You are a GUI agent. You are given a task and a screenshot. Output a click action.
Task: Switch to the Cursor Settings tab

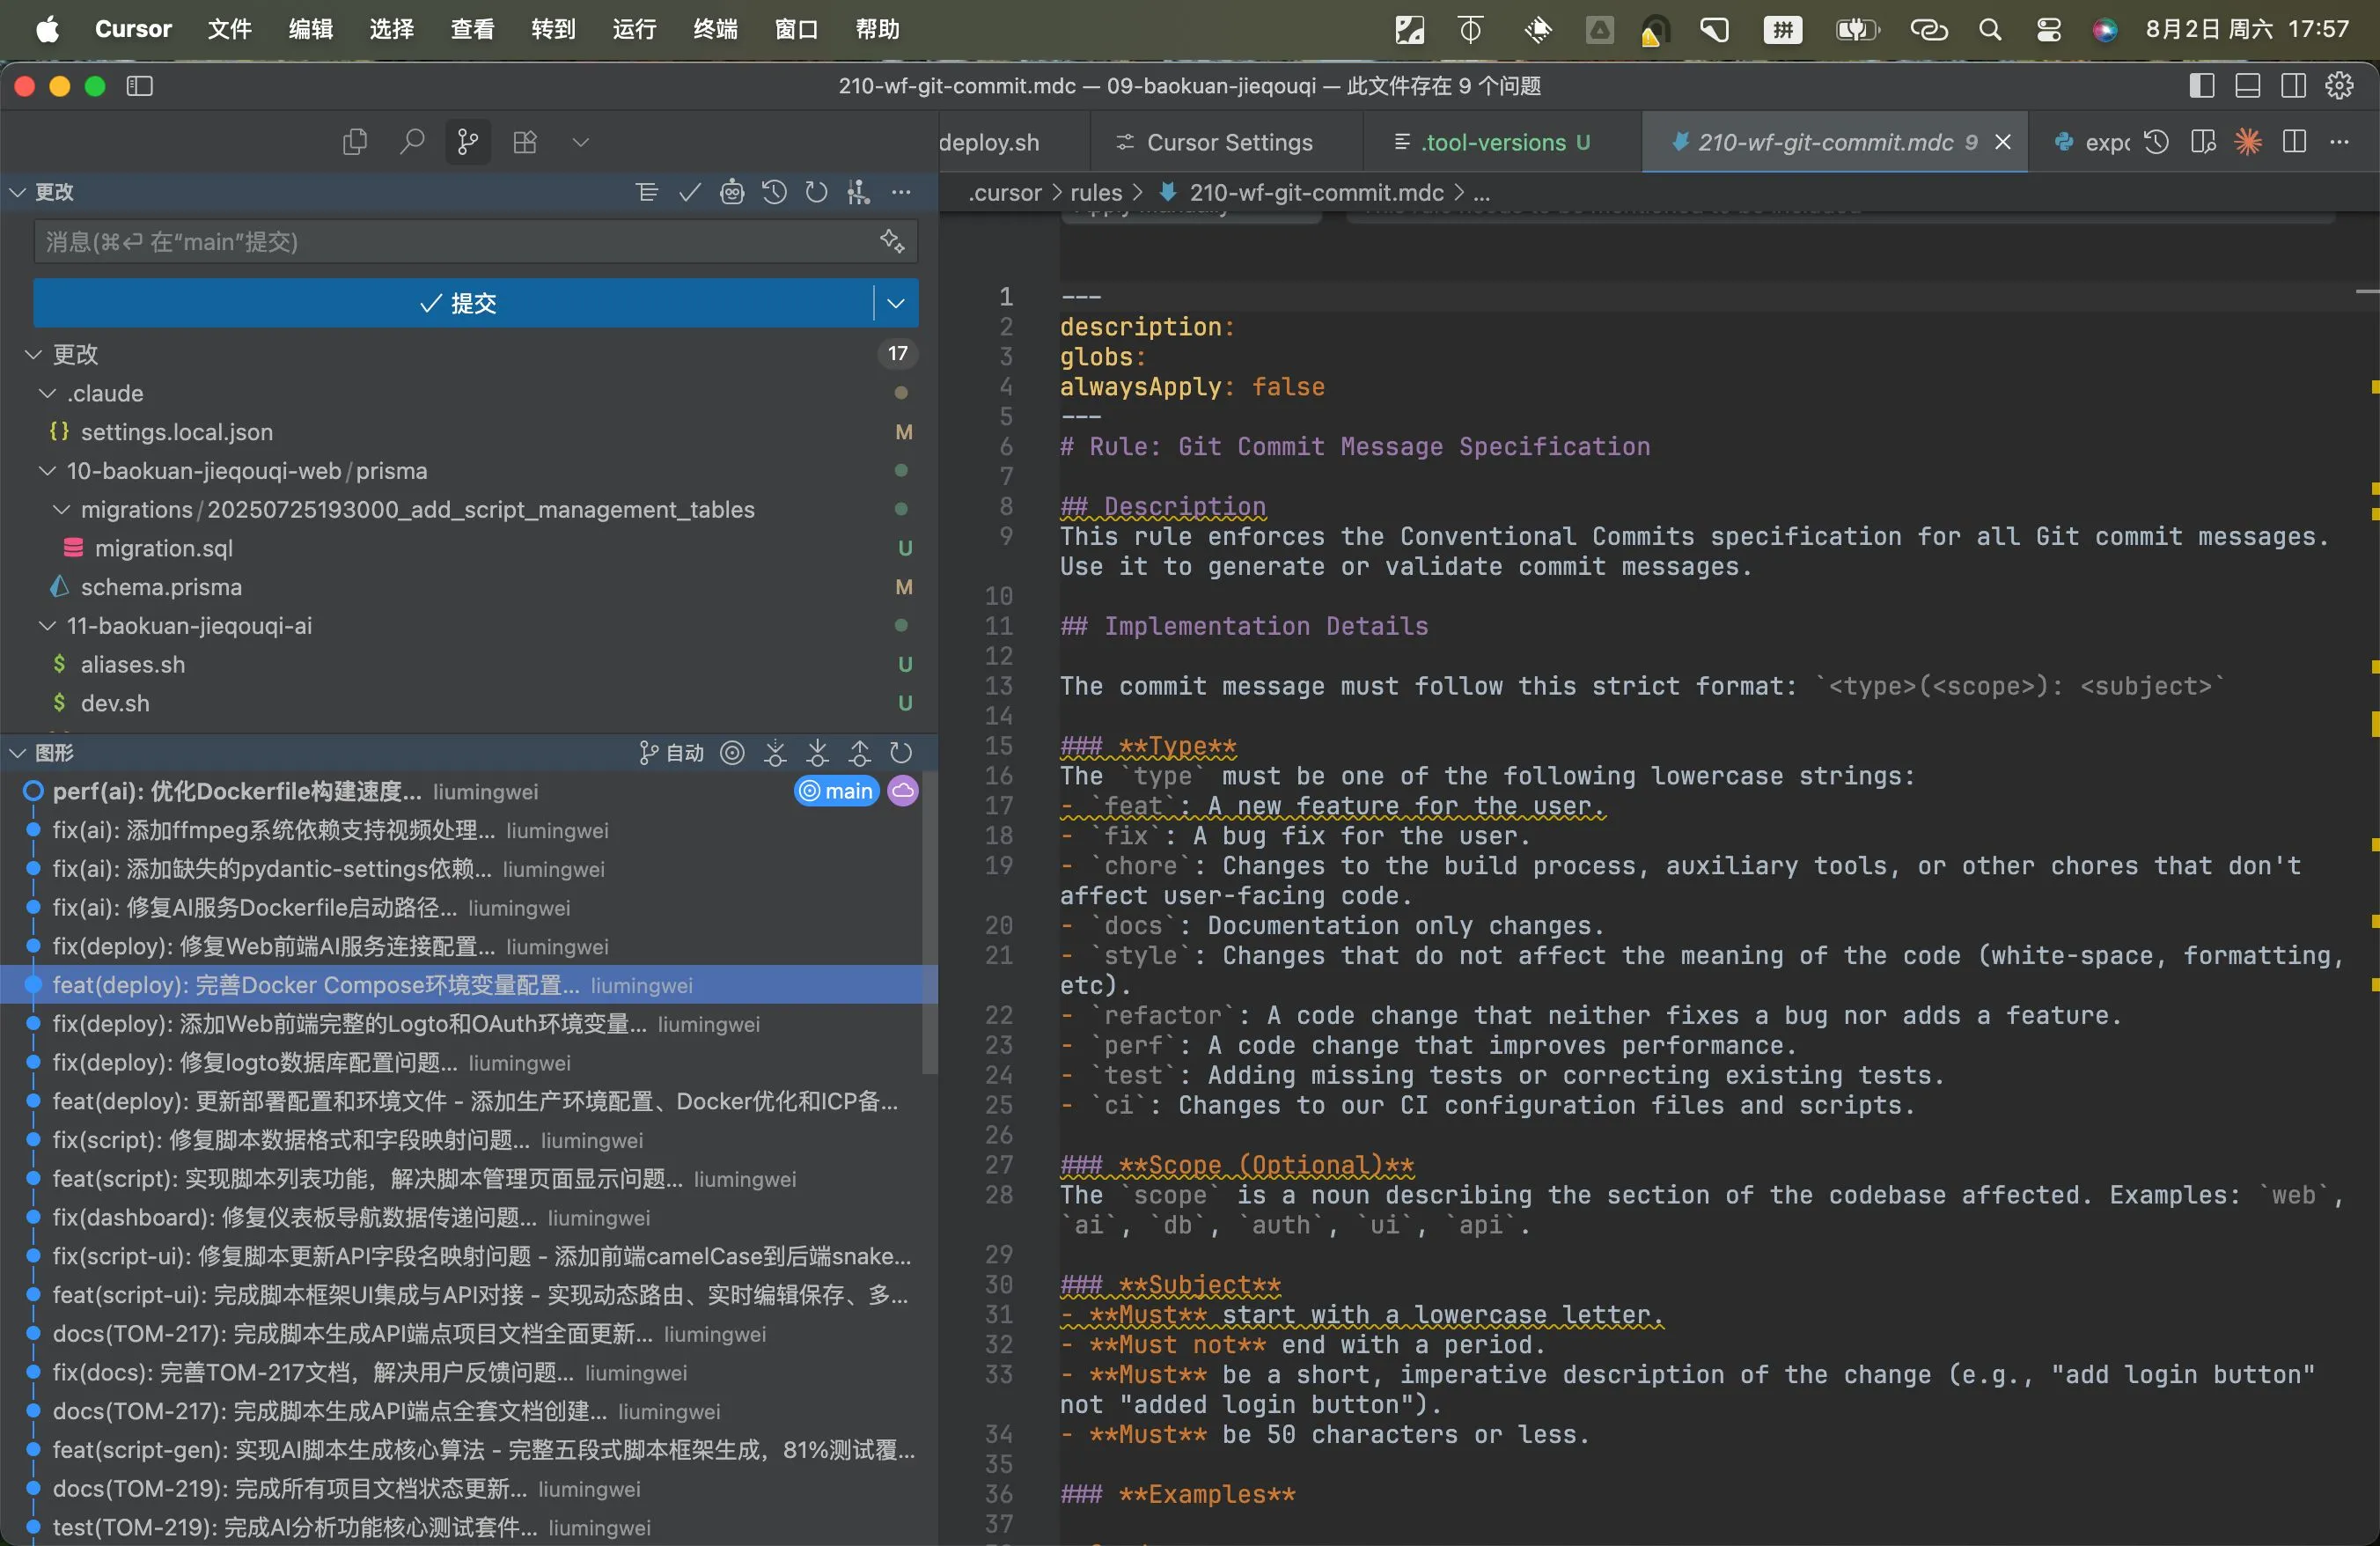click(x=1228, y=142)
